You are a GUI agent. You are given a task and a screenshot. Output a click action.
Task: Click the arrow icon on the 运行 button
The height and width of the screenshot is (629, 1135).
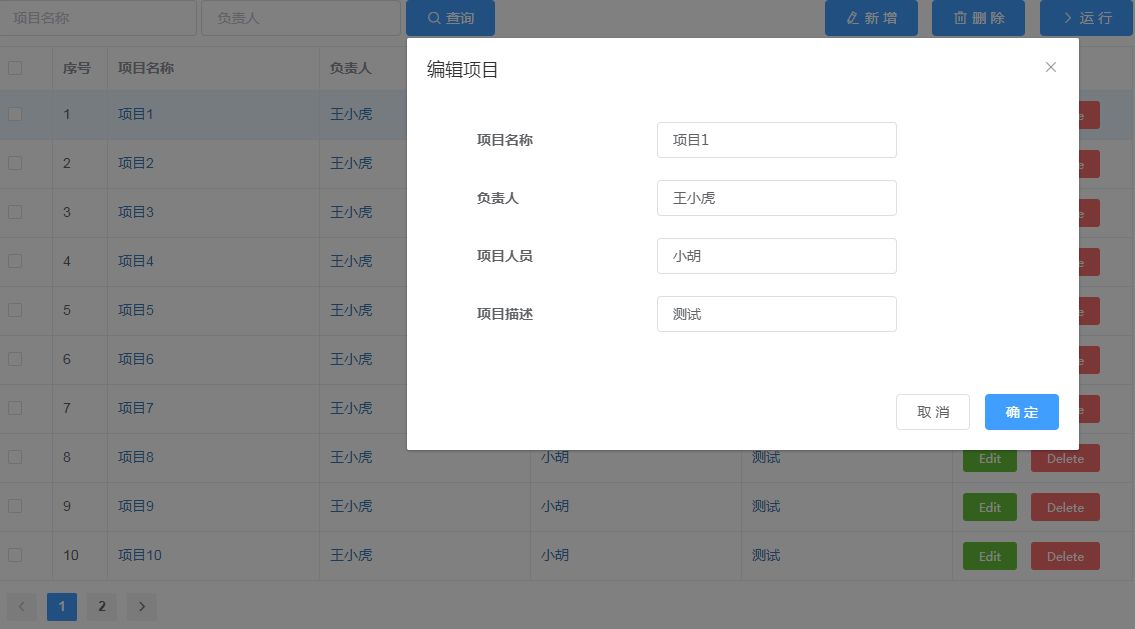[1066, 18]
